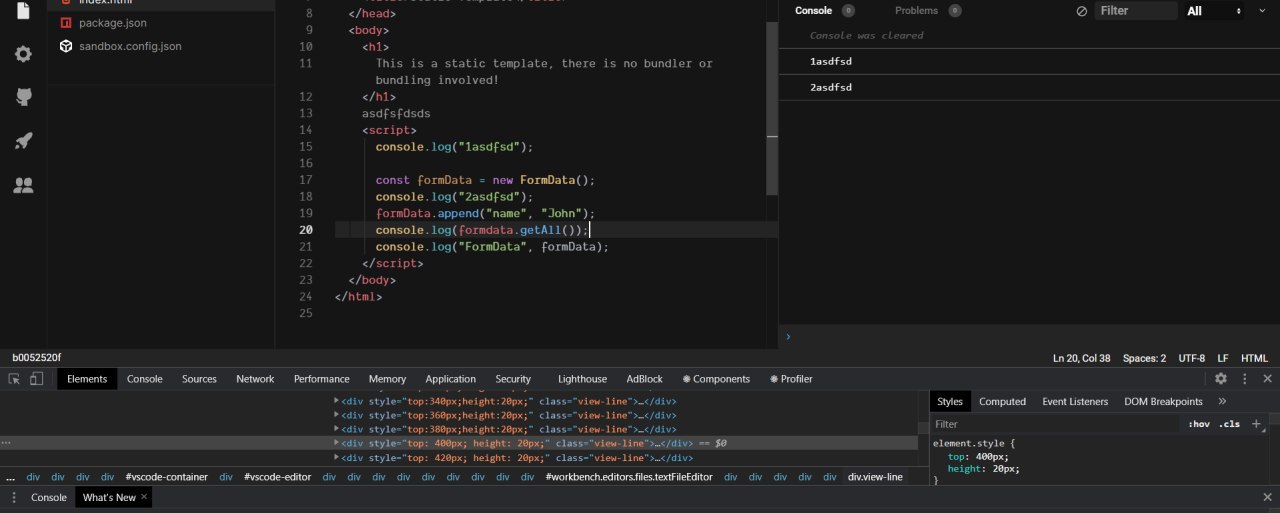Click the UTF-8 encoding status item

point(1192,358)
